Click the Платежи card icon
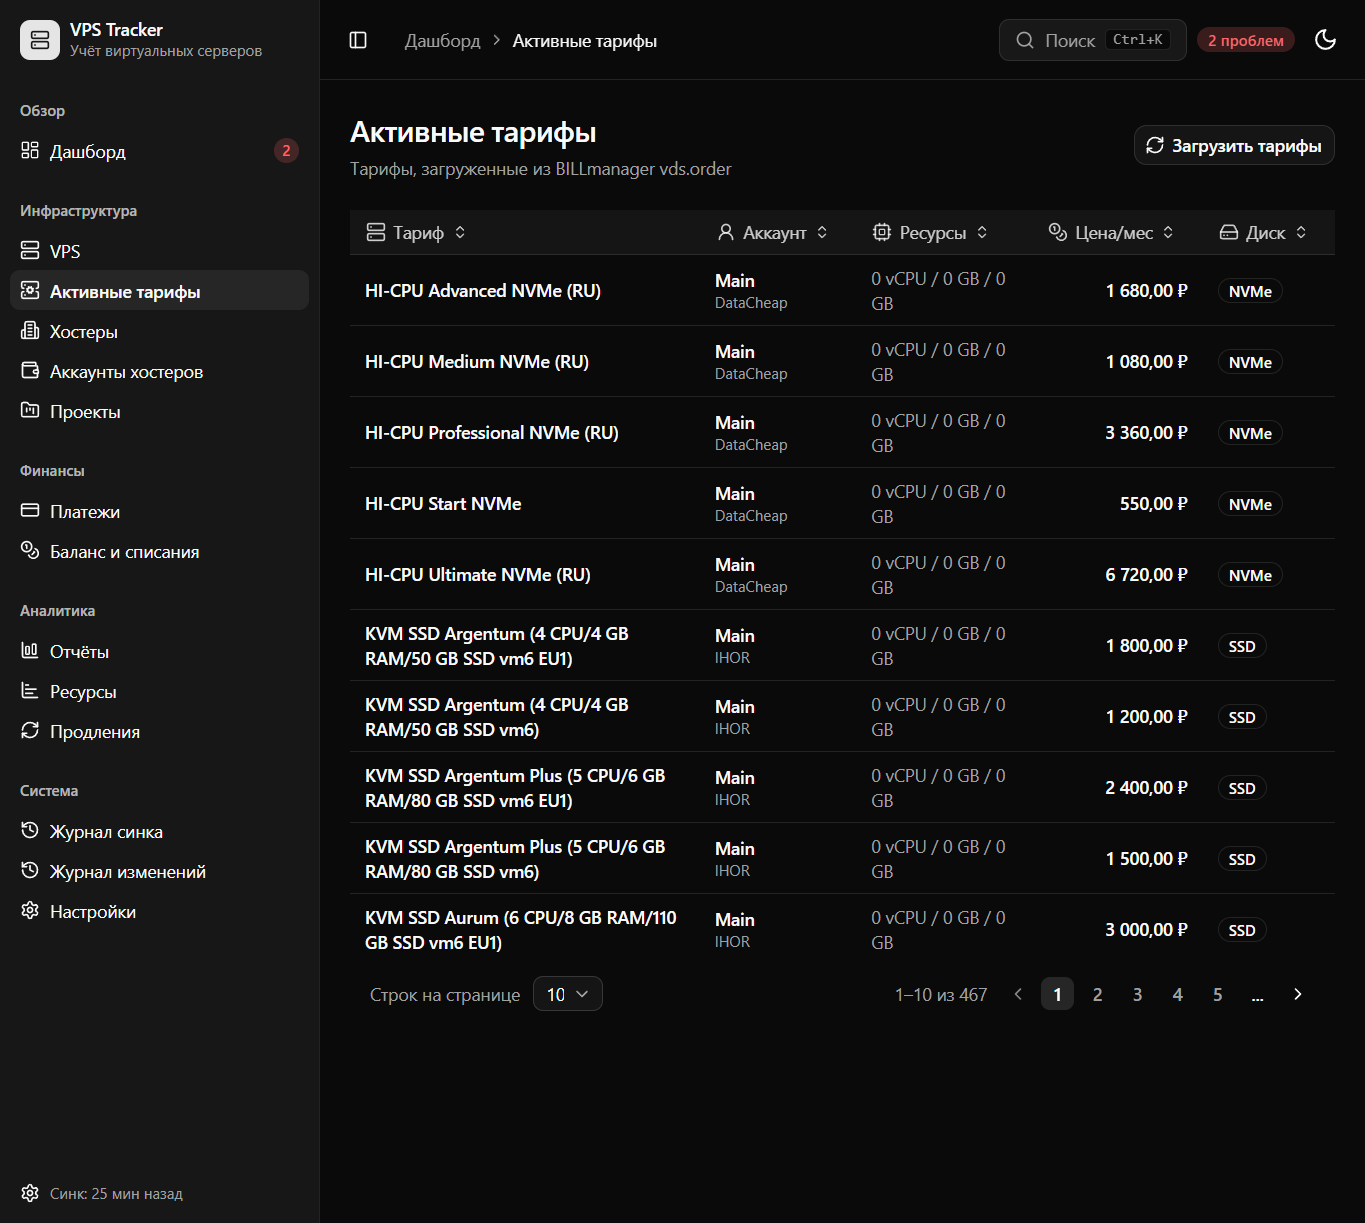1365x1223 pixels. (x=30, y=511)
